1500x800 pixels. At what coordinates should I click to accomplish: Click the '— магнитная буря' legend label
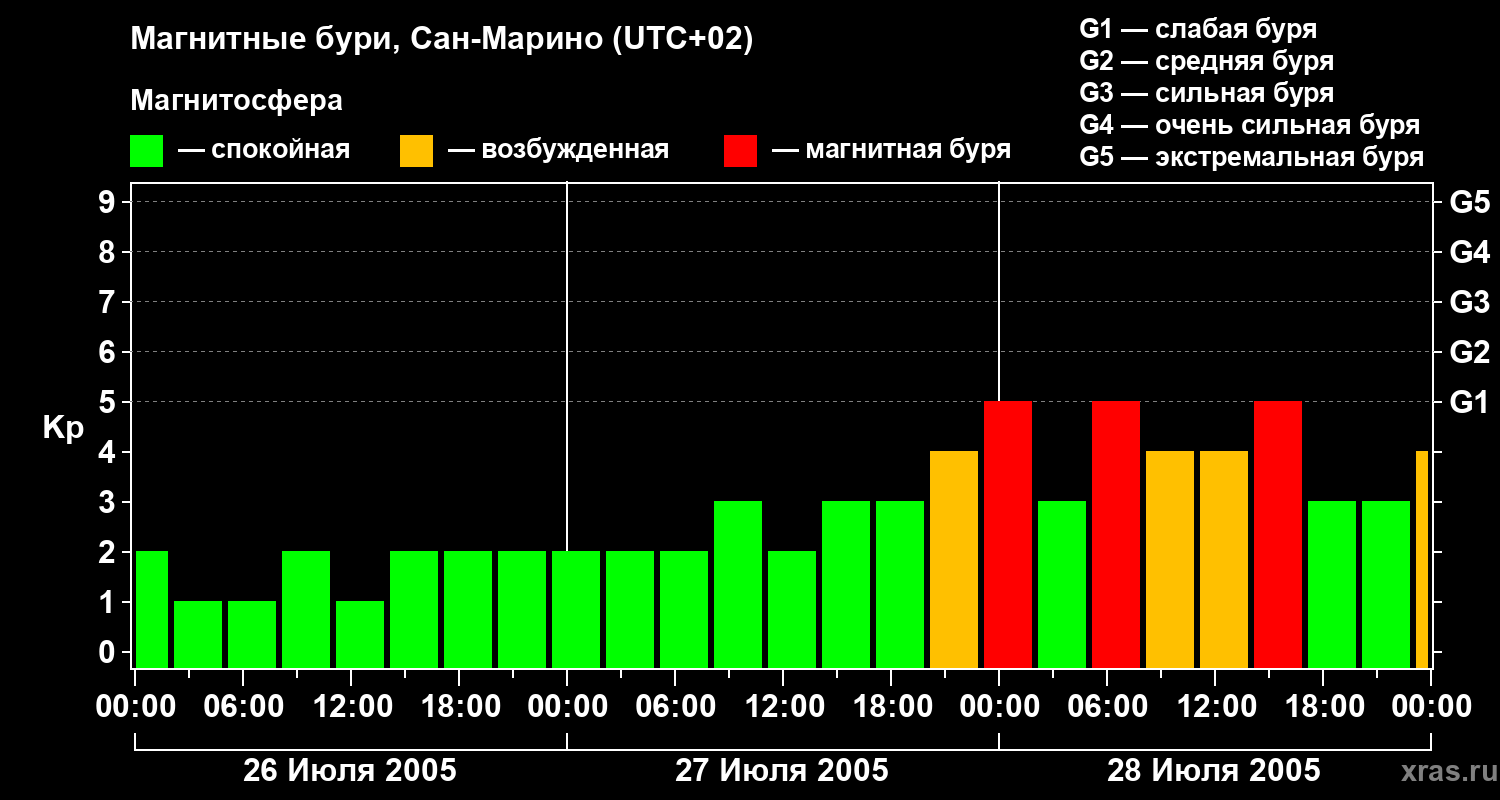pyautogui.click(x=891, y=151)
